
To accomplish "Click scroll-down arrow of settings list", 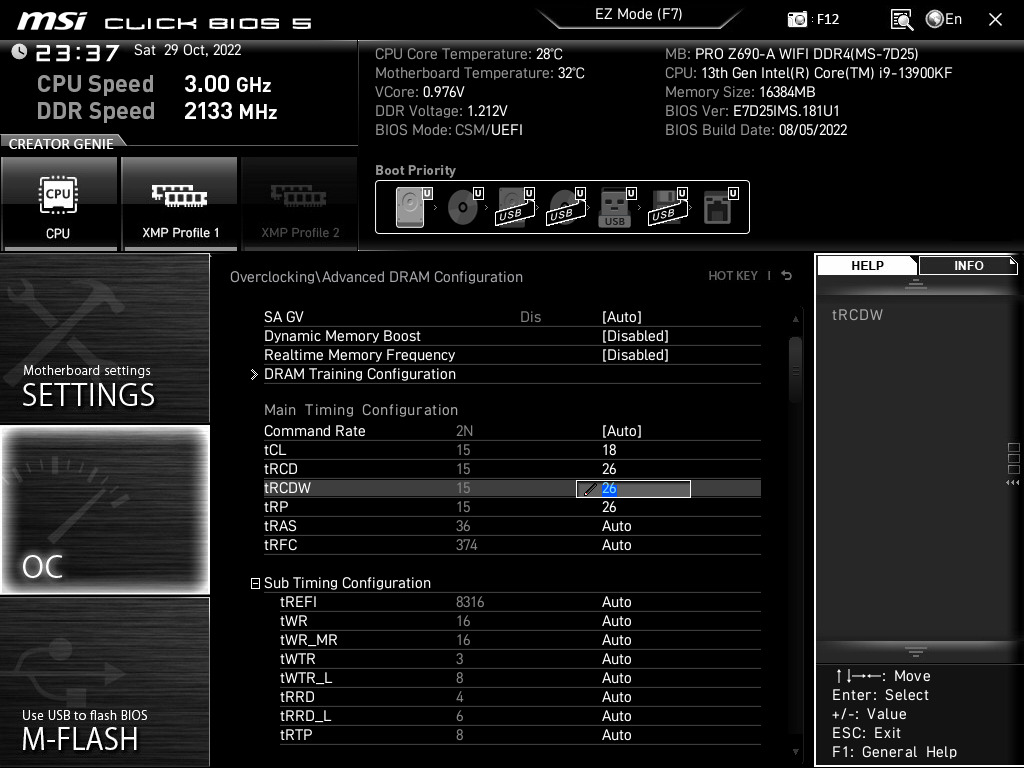I will coord(795,752).
